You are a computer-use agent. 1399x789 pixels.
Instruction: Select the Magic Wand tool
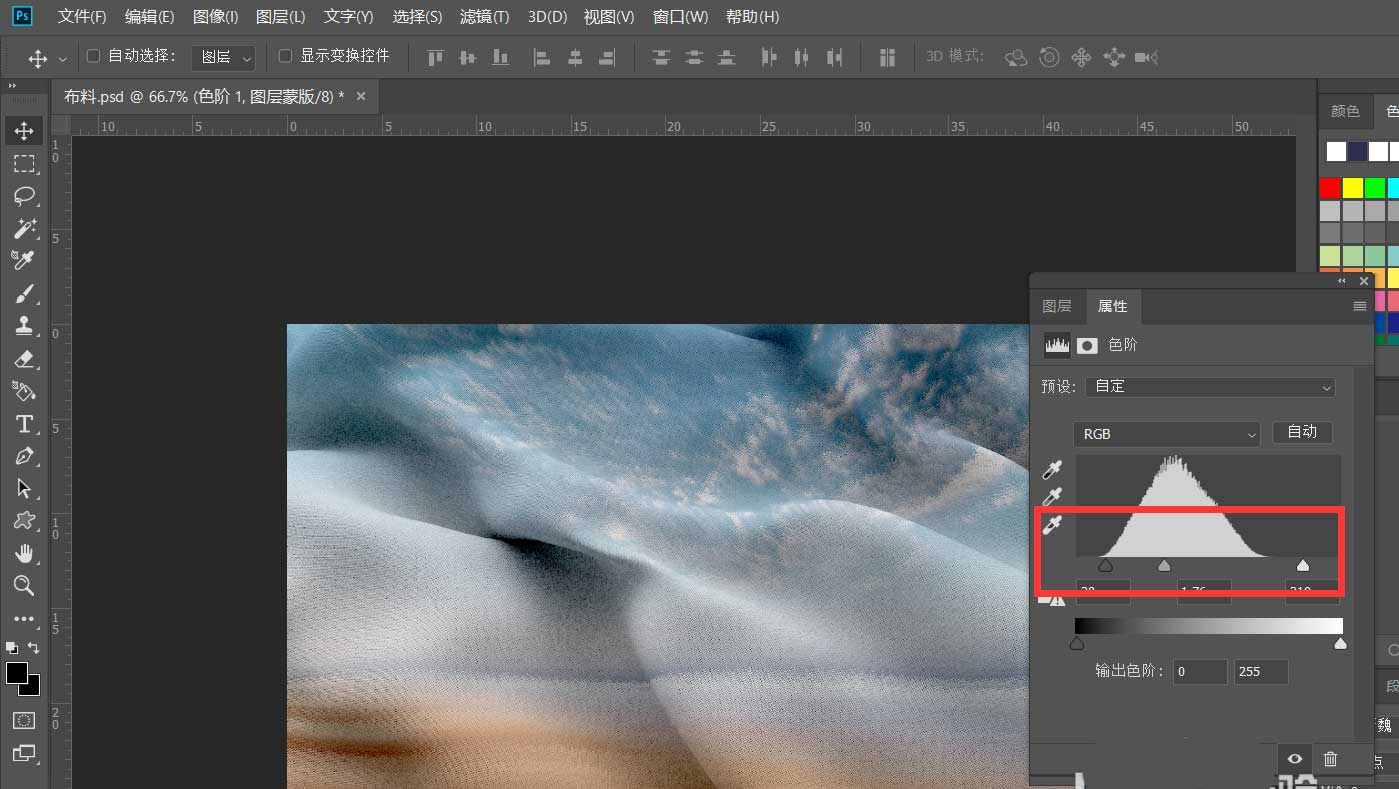(x=24, y=228)
